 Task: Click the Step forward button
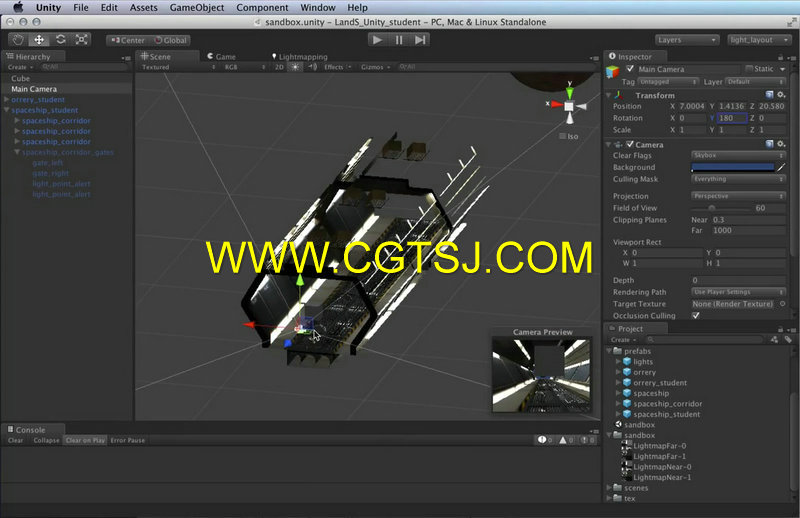coord(420,40)
